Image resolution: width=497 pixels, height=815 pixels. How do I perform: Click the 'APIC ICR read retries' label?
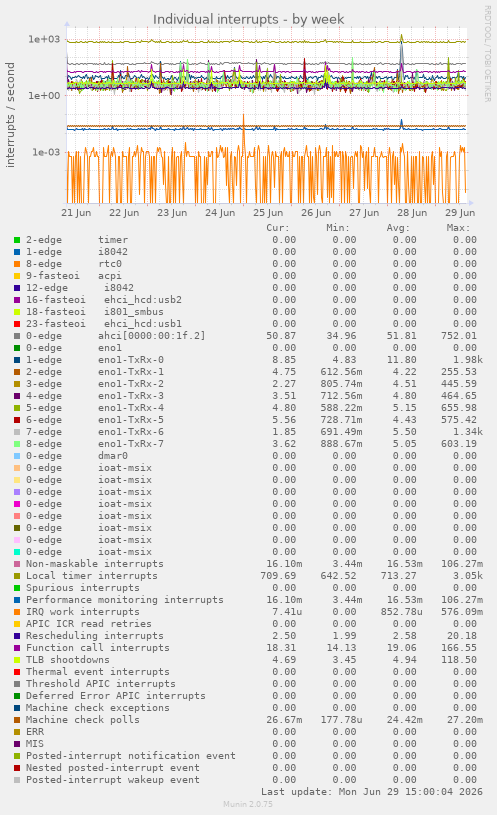tap(89, 624)
